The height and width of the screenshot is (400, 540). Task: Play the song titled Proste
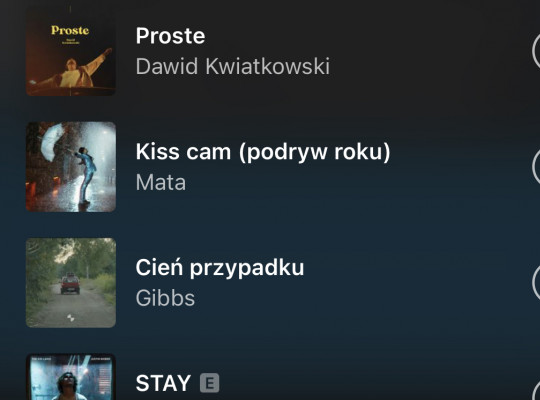(x=170, y=36)
